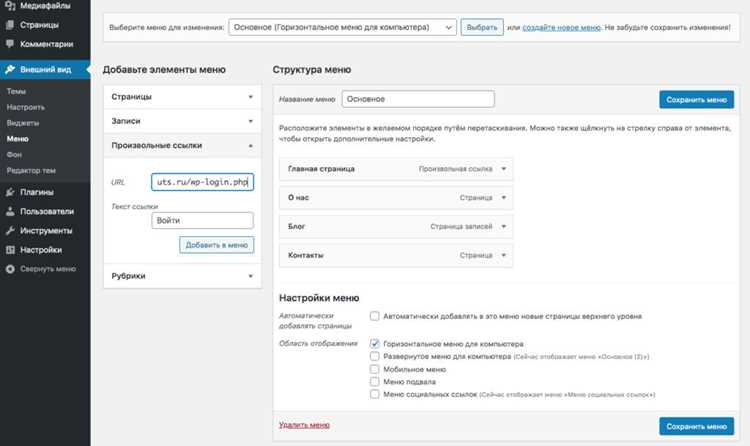Open Виджеты in Appearance submenu
This screenshot has height=446, width=750.
tap(23, 123)
